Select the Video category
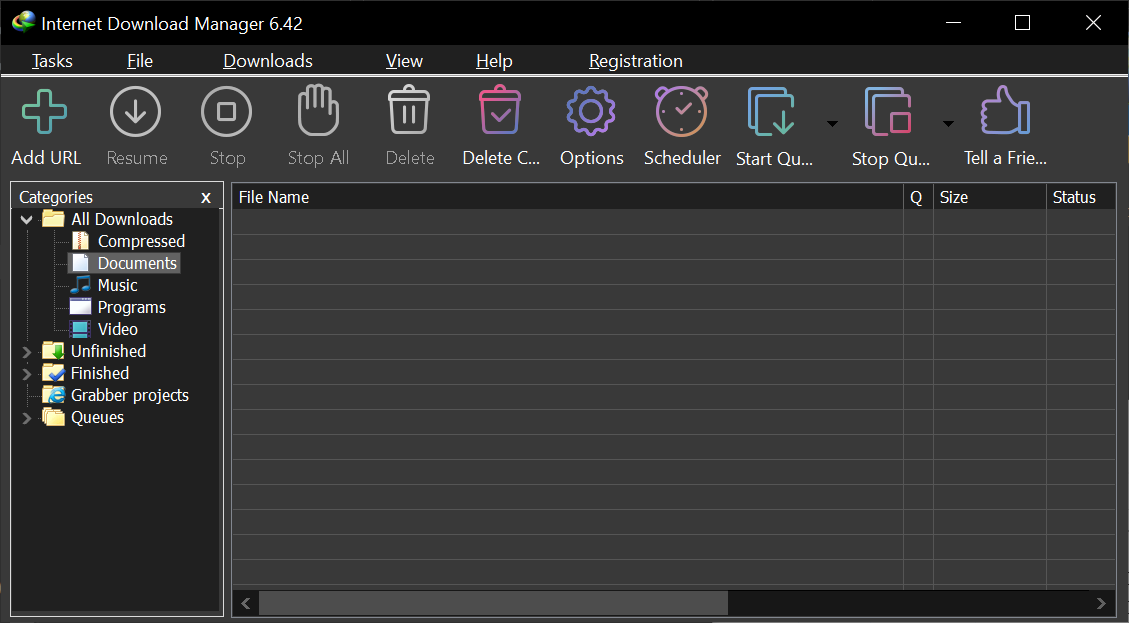 [x=117, y=329]
